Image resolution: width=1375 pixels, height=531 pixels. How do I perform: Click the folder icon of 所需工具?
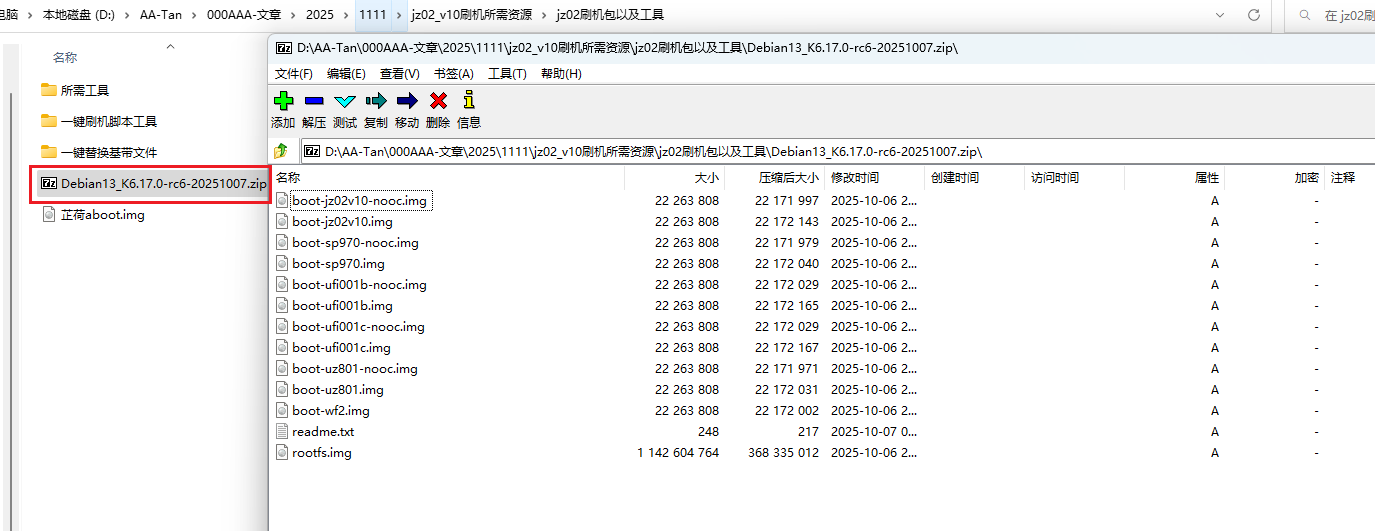[49, 90]
